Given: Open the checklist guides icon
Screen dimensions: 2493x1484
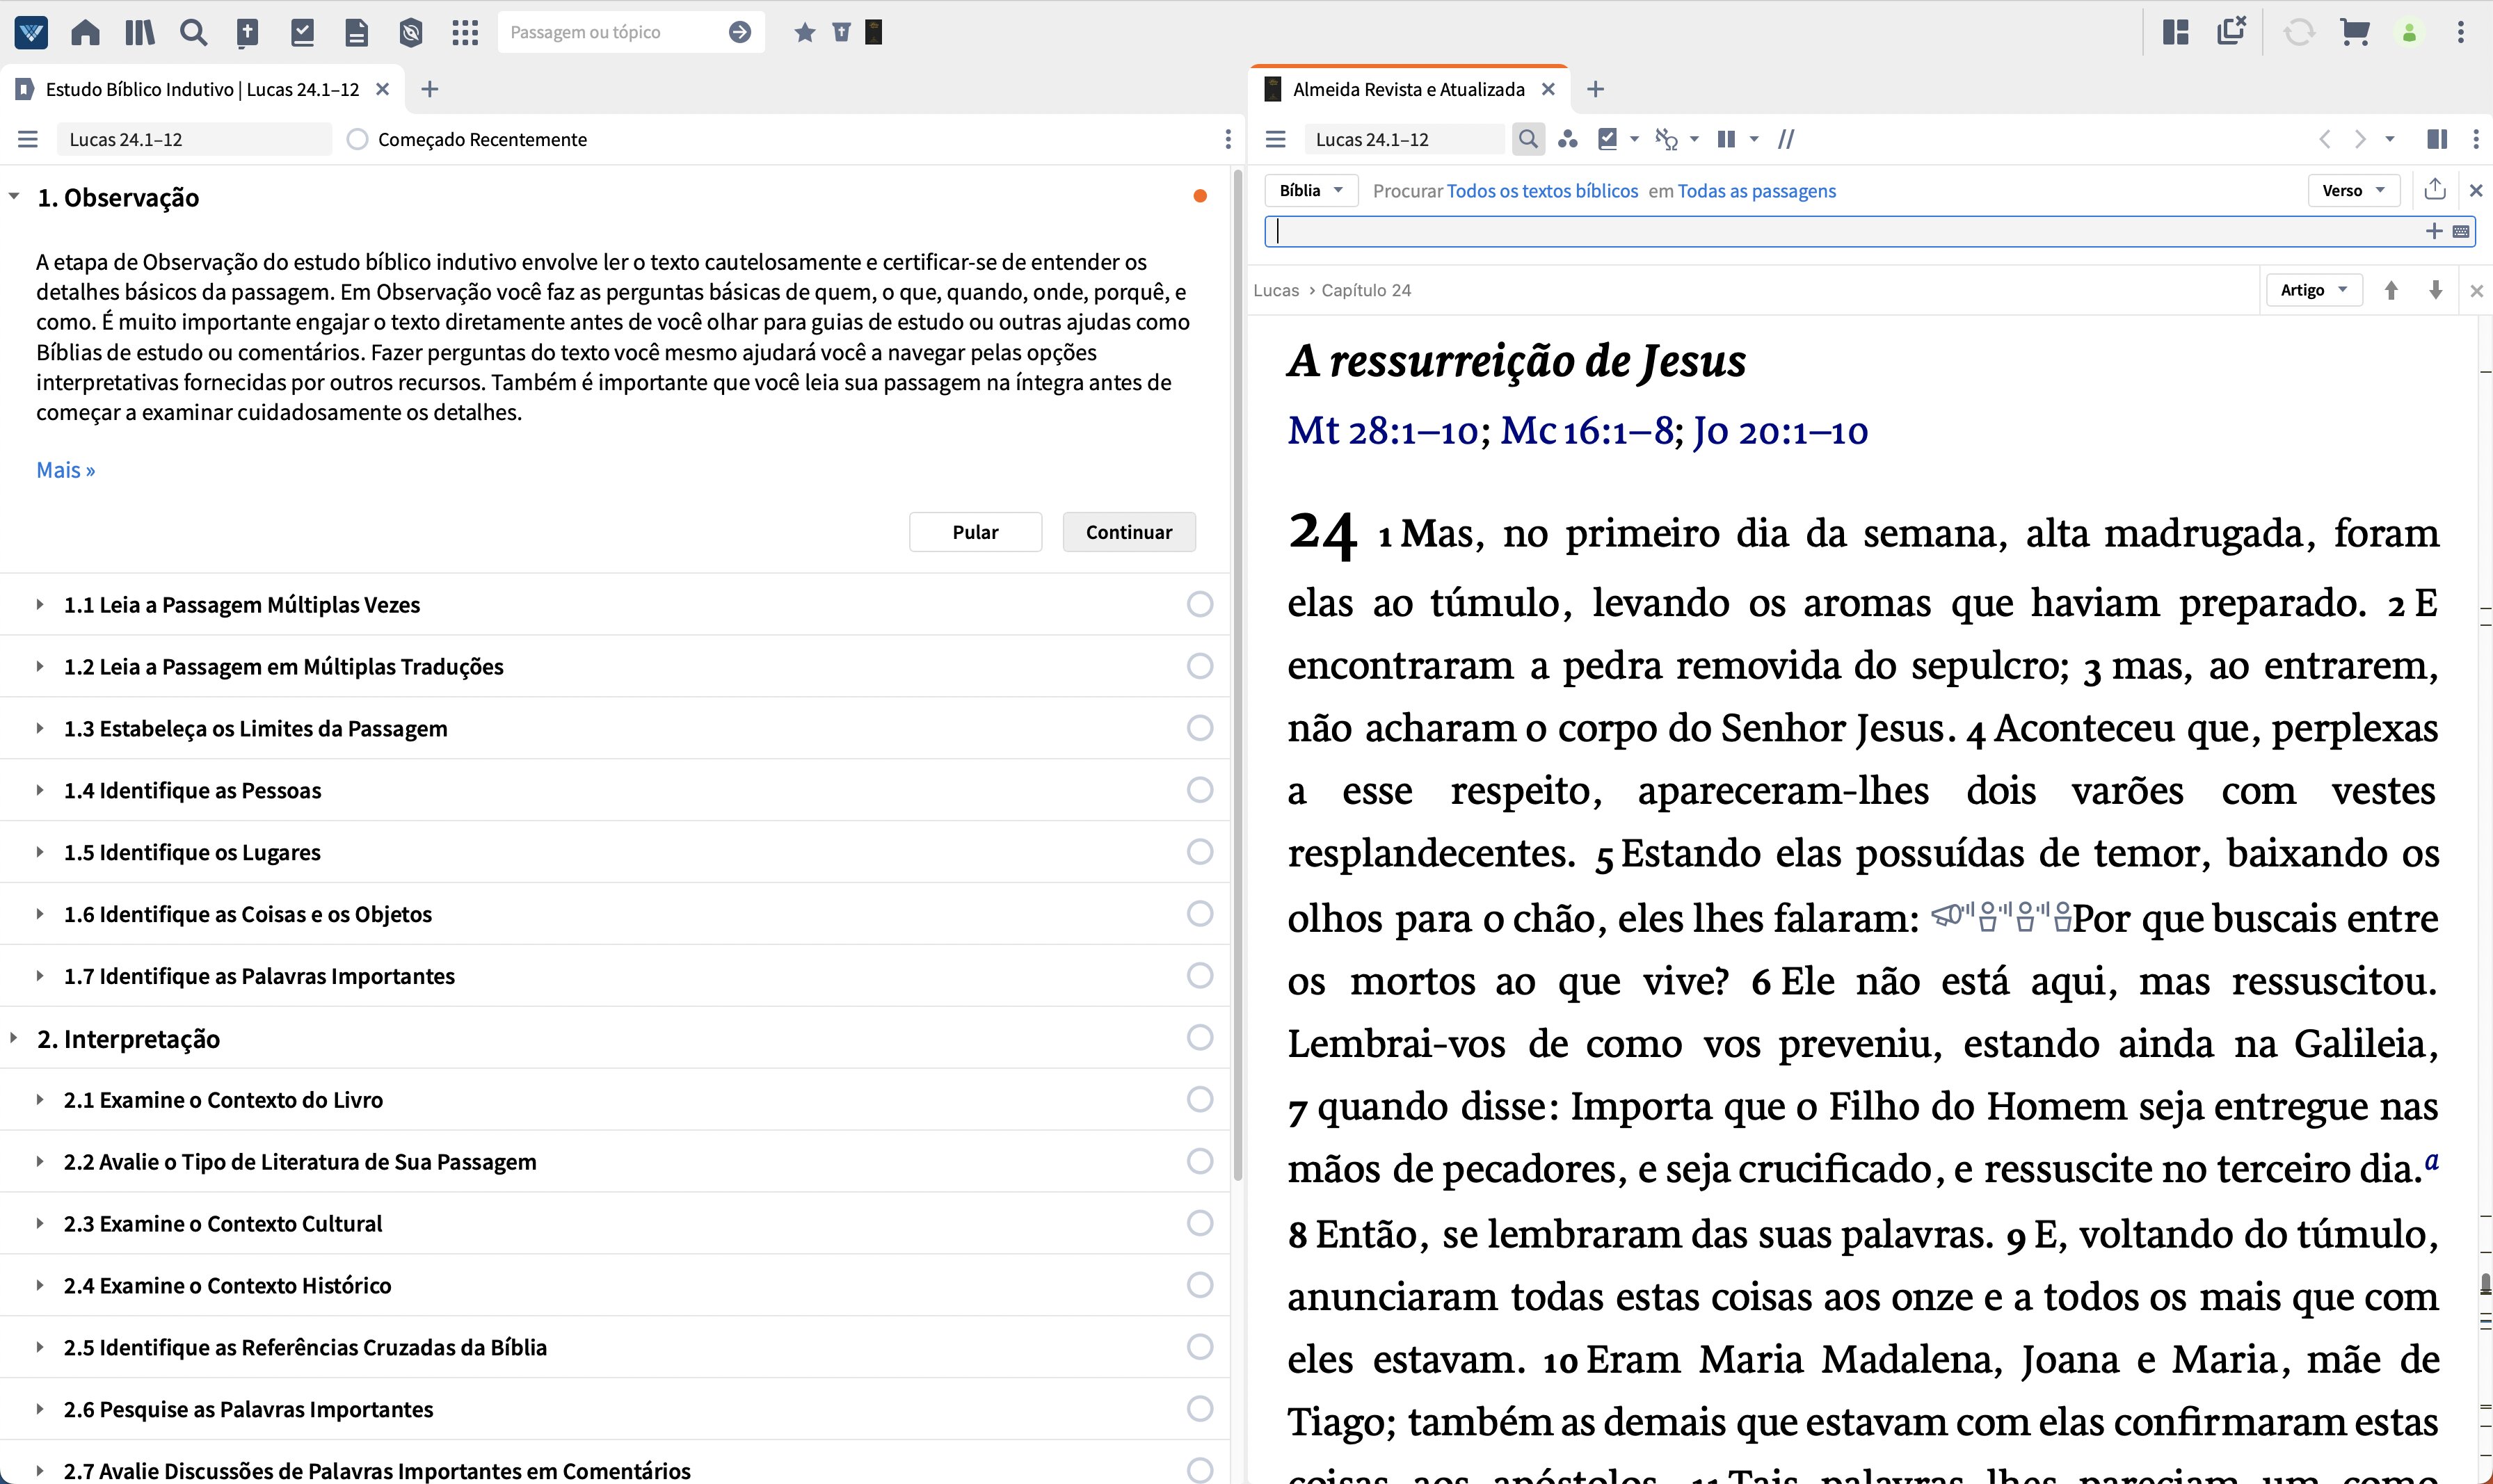Looking at the screenshot, I should coord(302,32).
